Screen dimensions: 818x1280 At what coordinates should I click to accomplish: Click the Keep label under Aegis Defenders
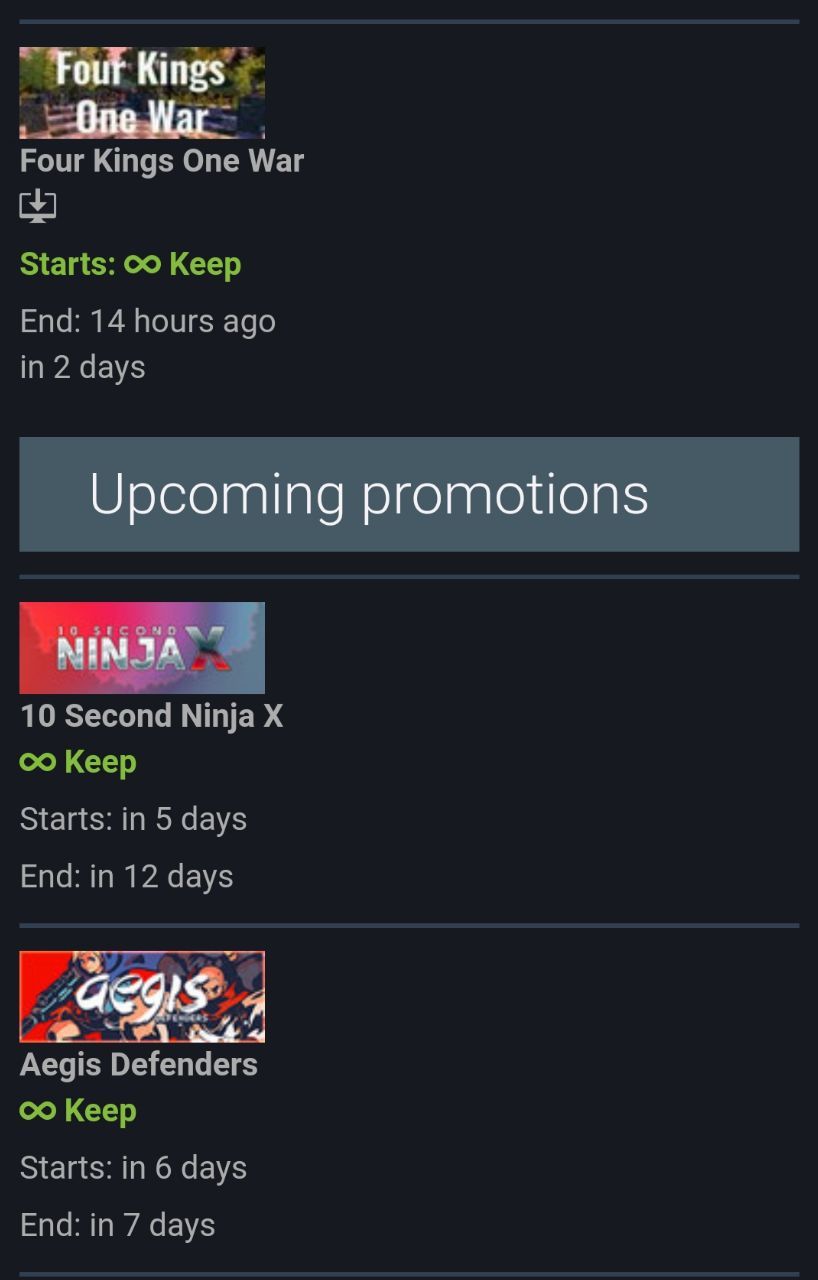100,1111
